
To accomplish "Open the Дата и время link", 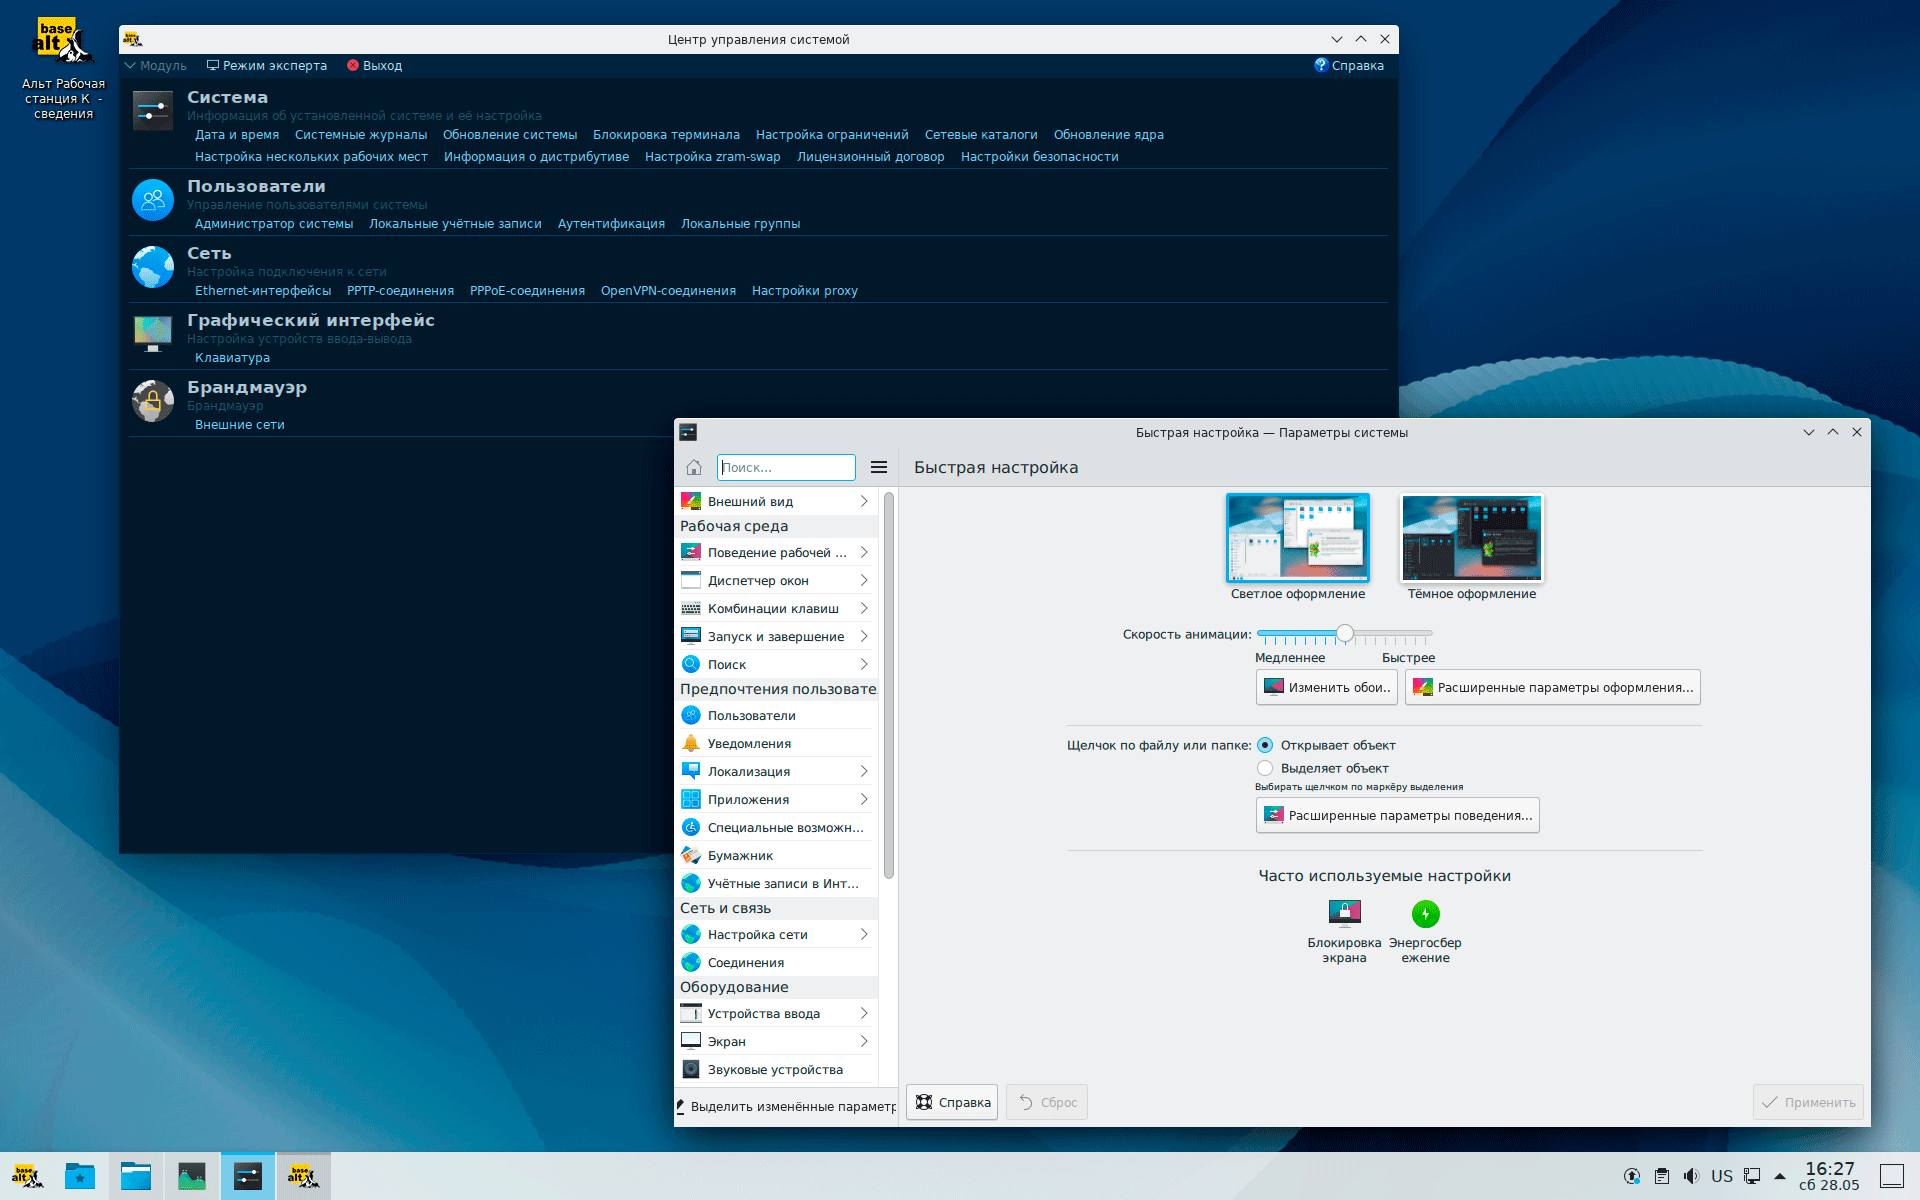I will (x=237, y=135).
